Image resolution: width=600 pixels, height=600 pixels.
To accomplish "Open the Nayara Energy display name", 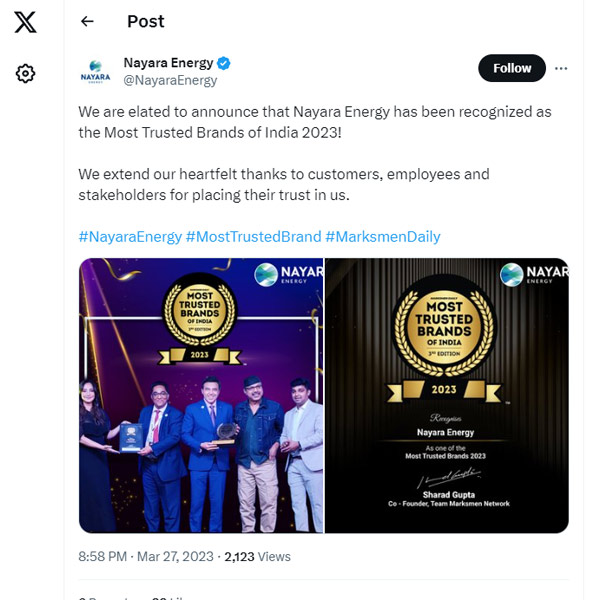I will pyautogui.click(x=168, y=63).
